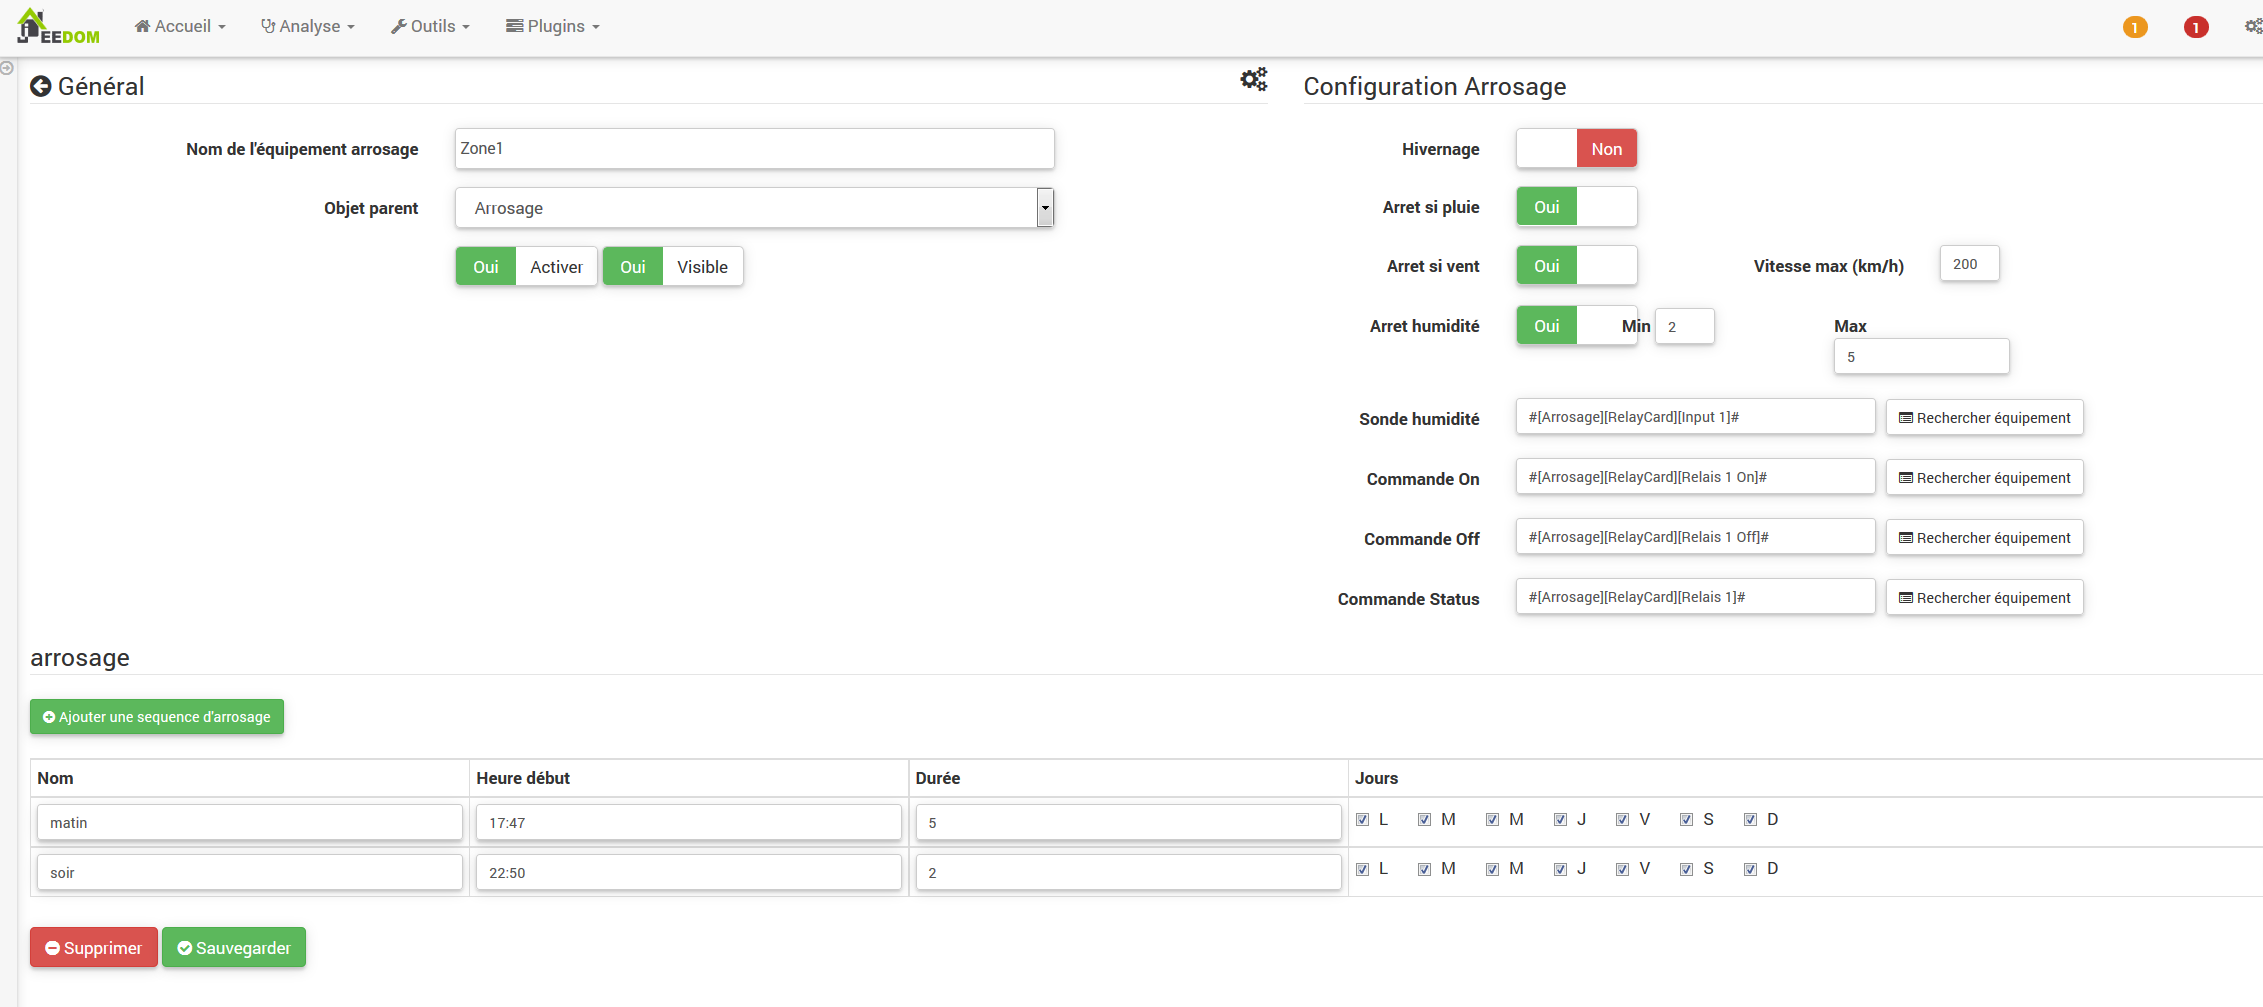Uncheck L checkbox in matin row
The width and height of the screenshot is (2263, 1007).
click(x=1362, y=820)
